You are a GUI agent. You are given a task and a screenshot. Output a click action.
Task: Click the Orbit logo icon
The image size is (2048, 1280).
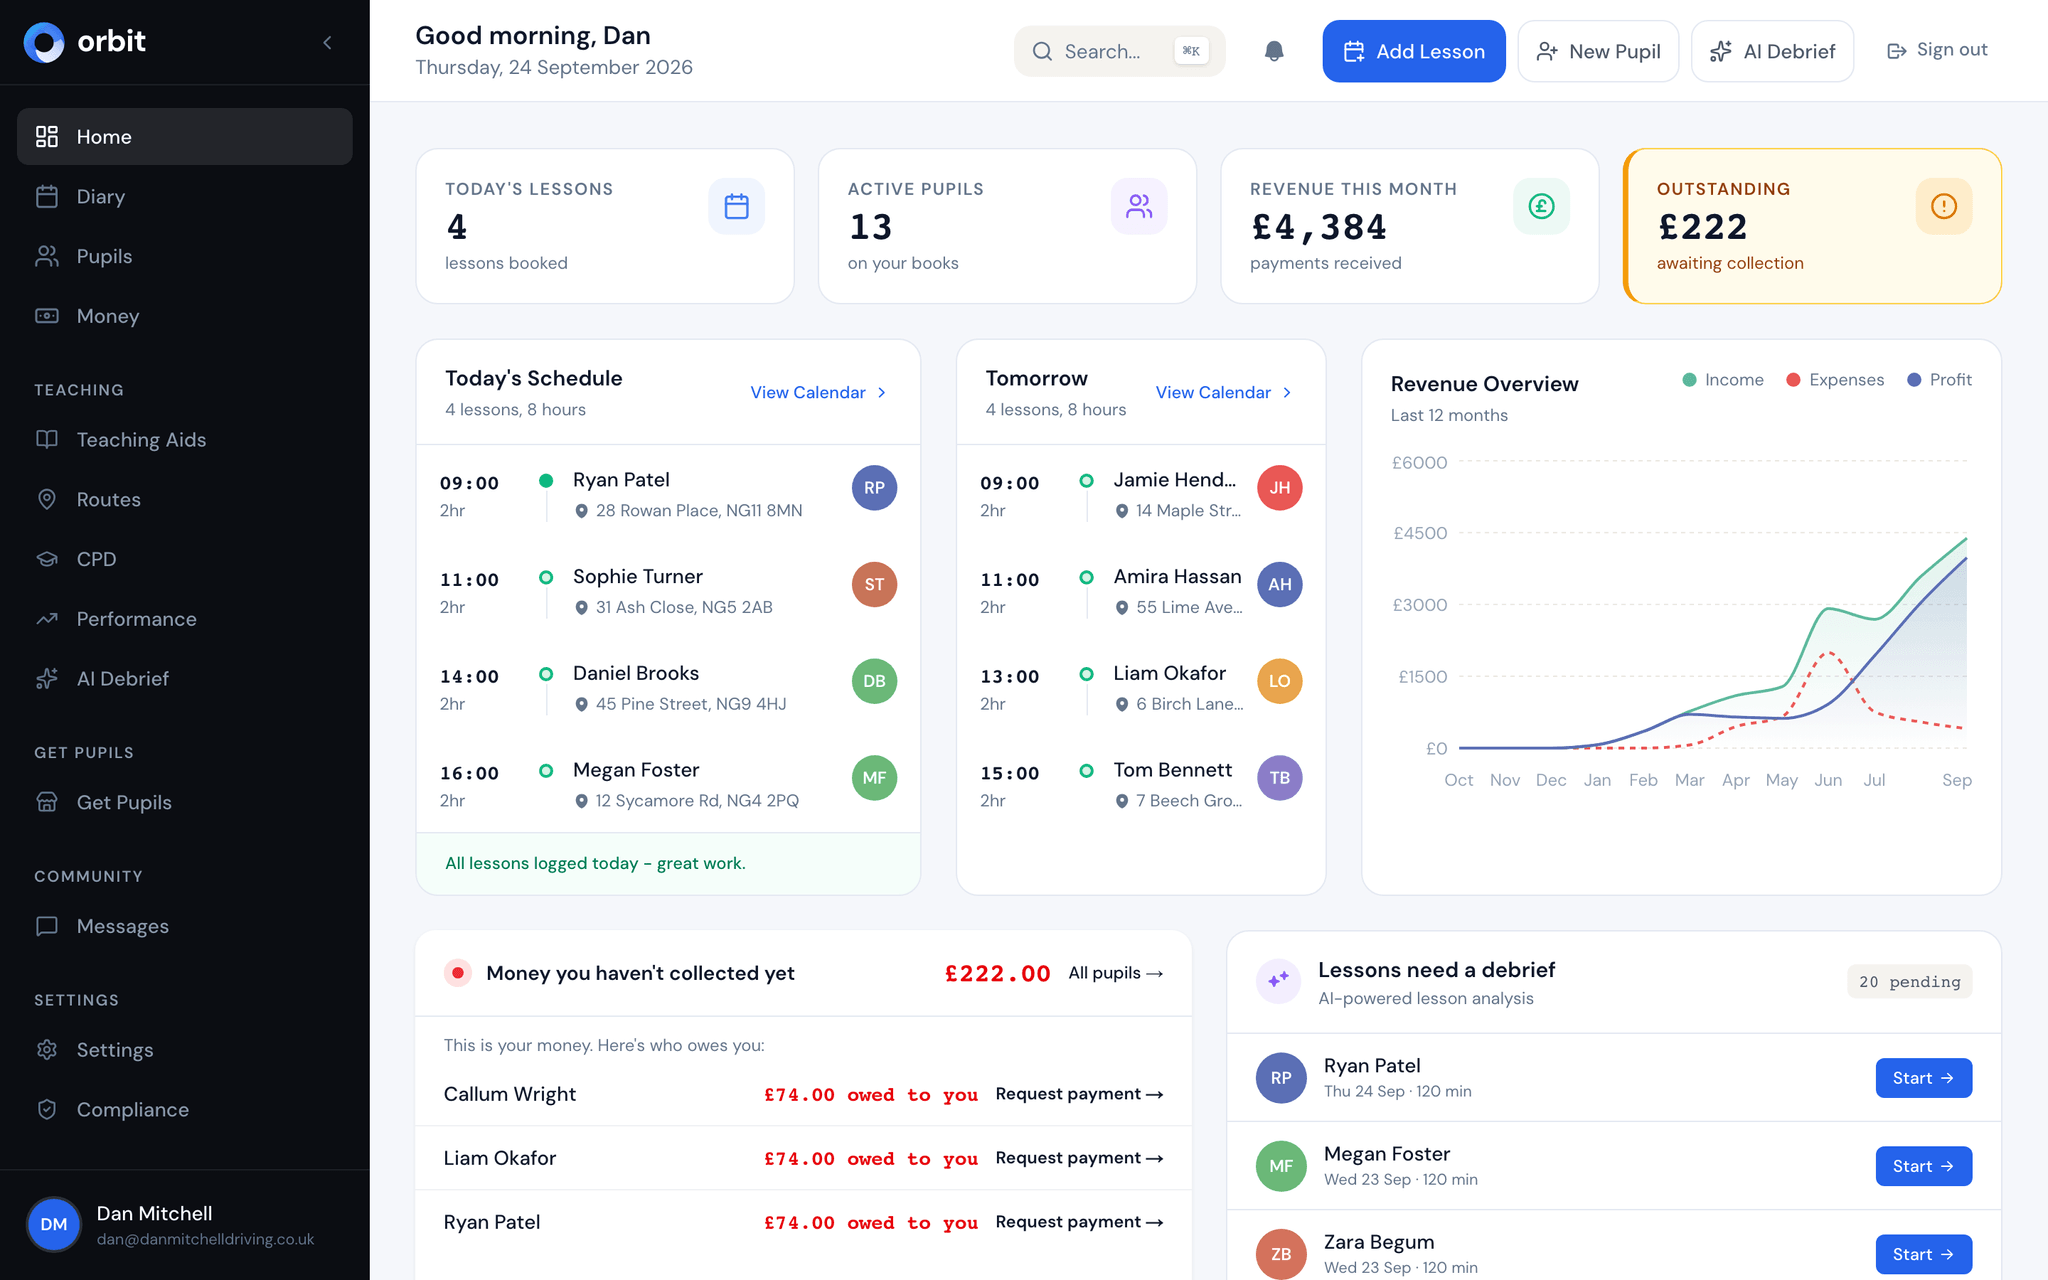click(x=44, y=42)
